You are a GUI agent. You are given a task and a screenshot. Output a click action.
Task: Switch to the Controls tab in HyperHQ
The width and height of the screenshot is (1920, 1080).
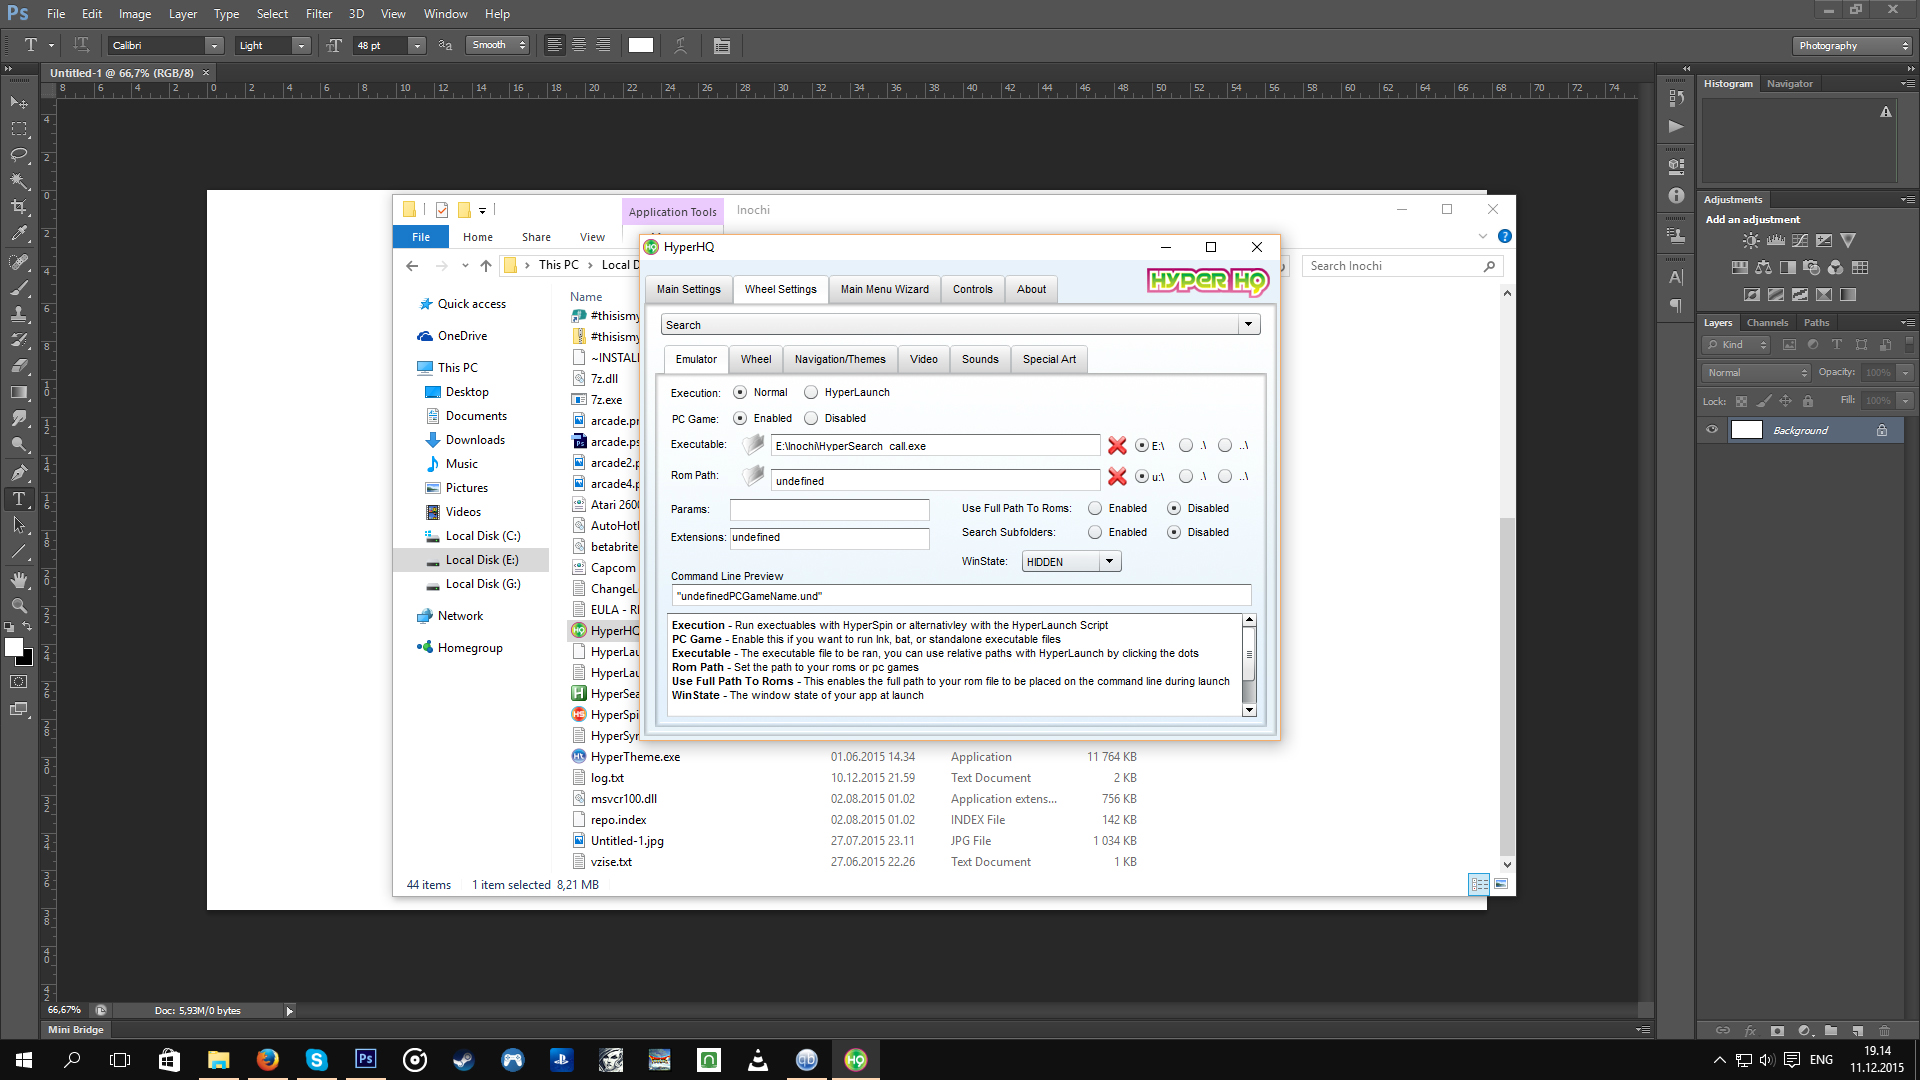[972, 290]
